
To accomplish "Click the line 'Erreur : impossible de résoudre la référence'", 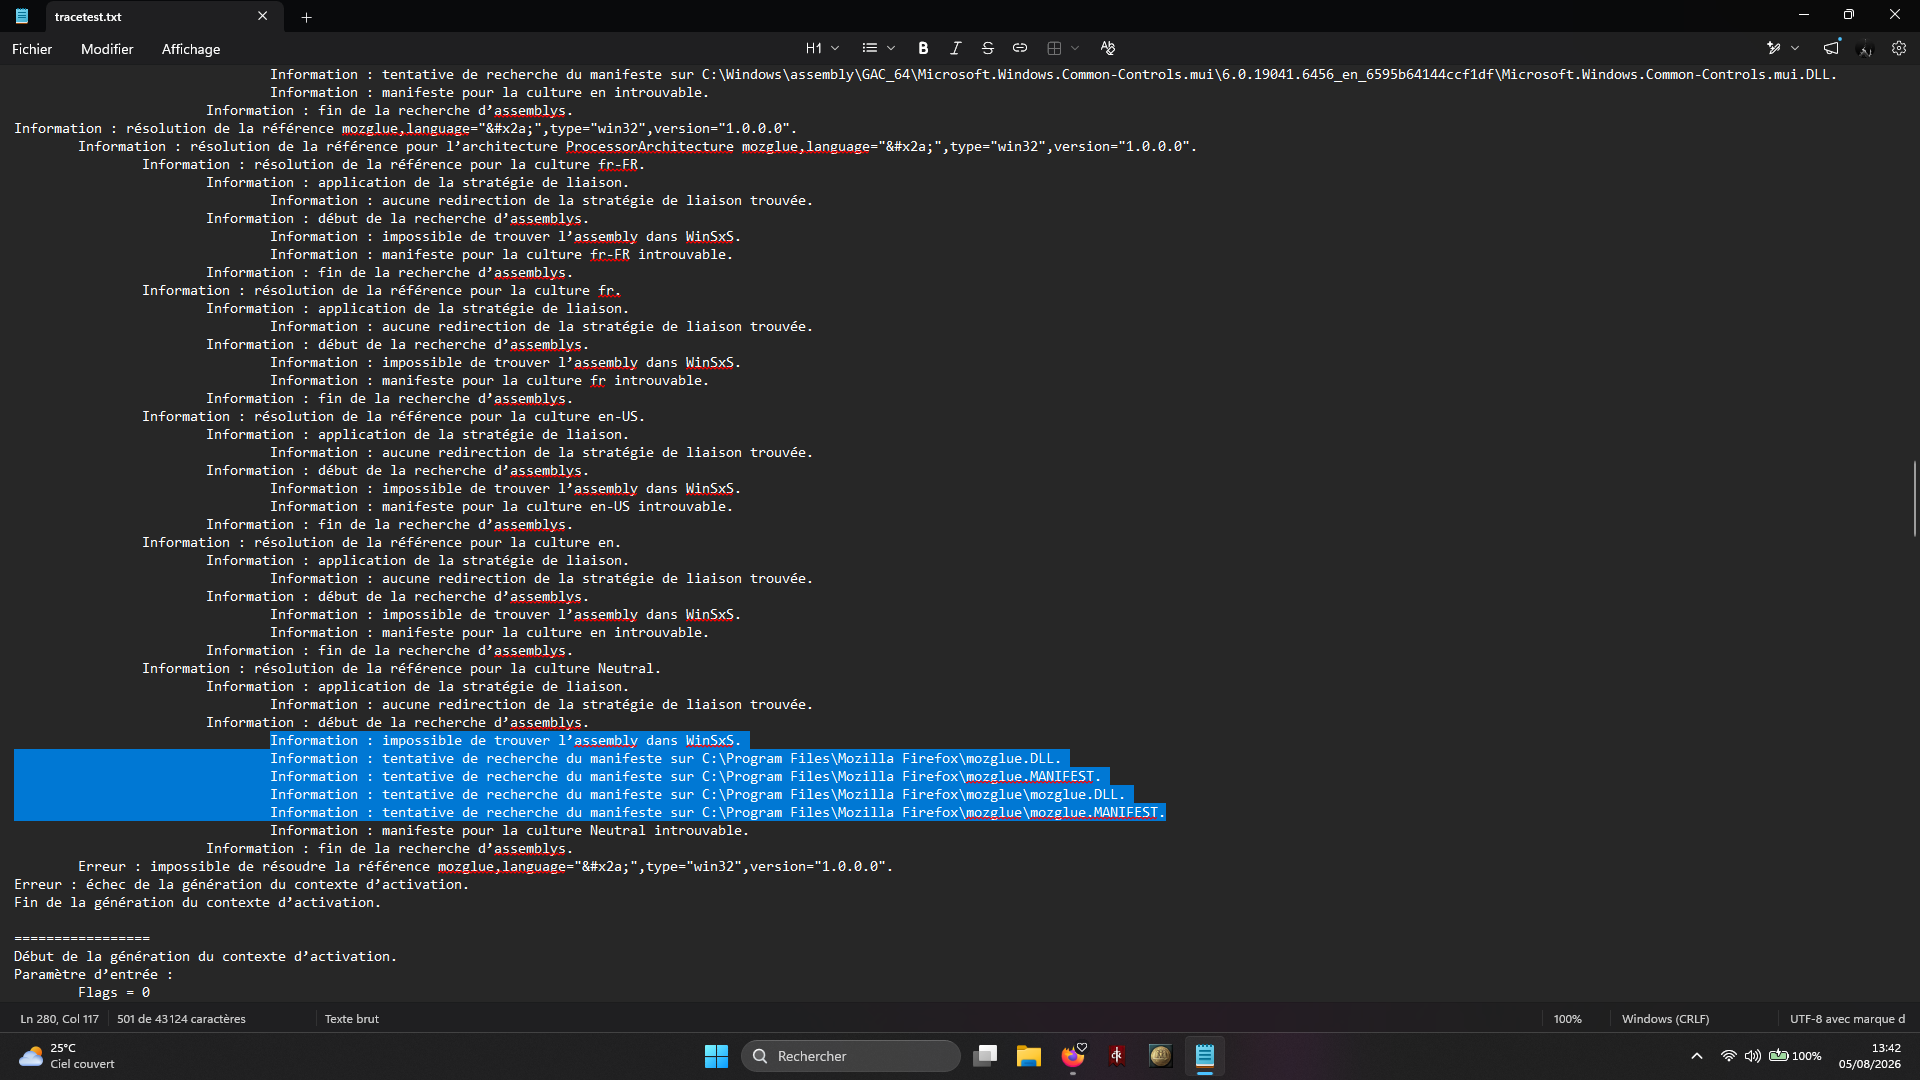I will [x=485, y=867].
